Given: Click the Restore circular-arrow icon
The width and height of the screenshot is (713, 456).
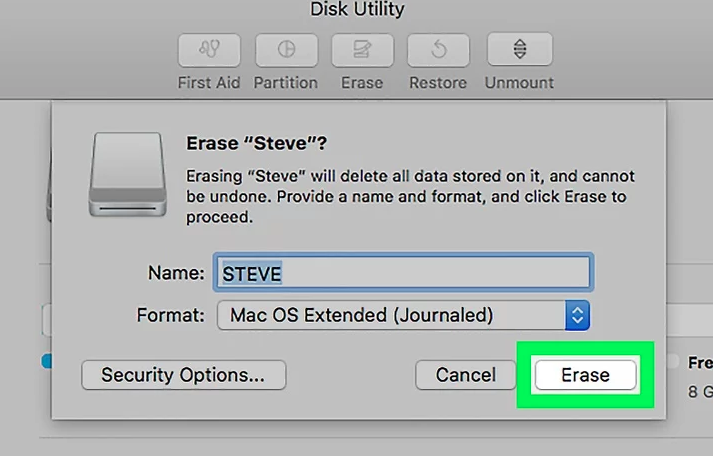Looking at the screenshot, I should pyautogui.click(x=438, y=50).
